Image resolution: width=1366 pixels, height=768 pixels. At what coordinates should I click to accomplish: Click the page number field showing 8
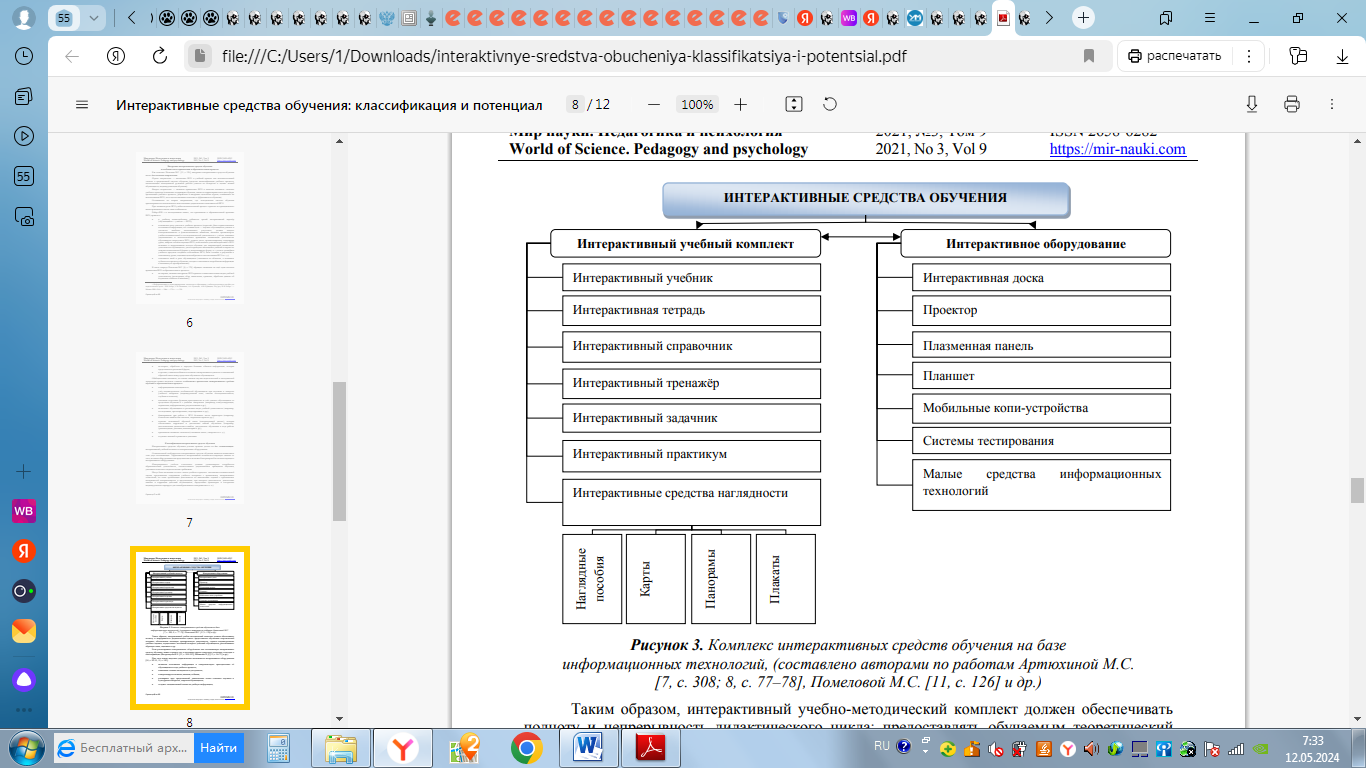[575, 104]
